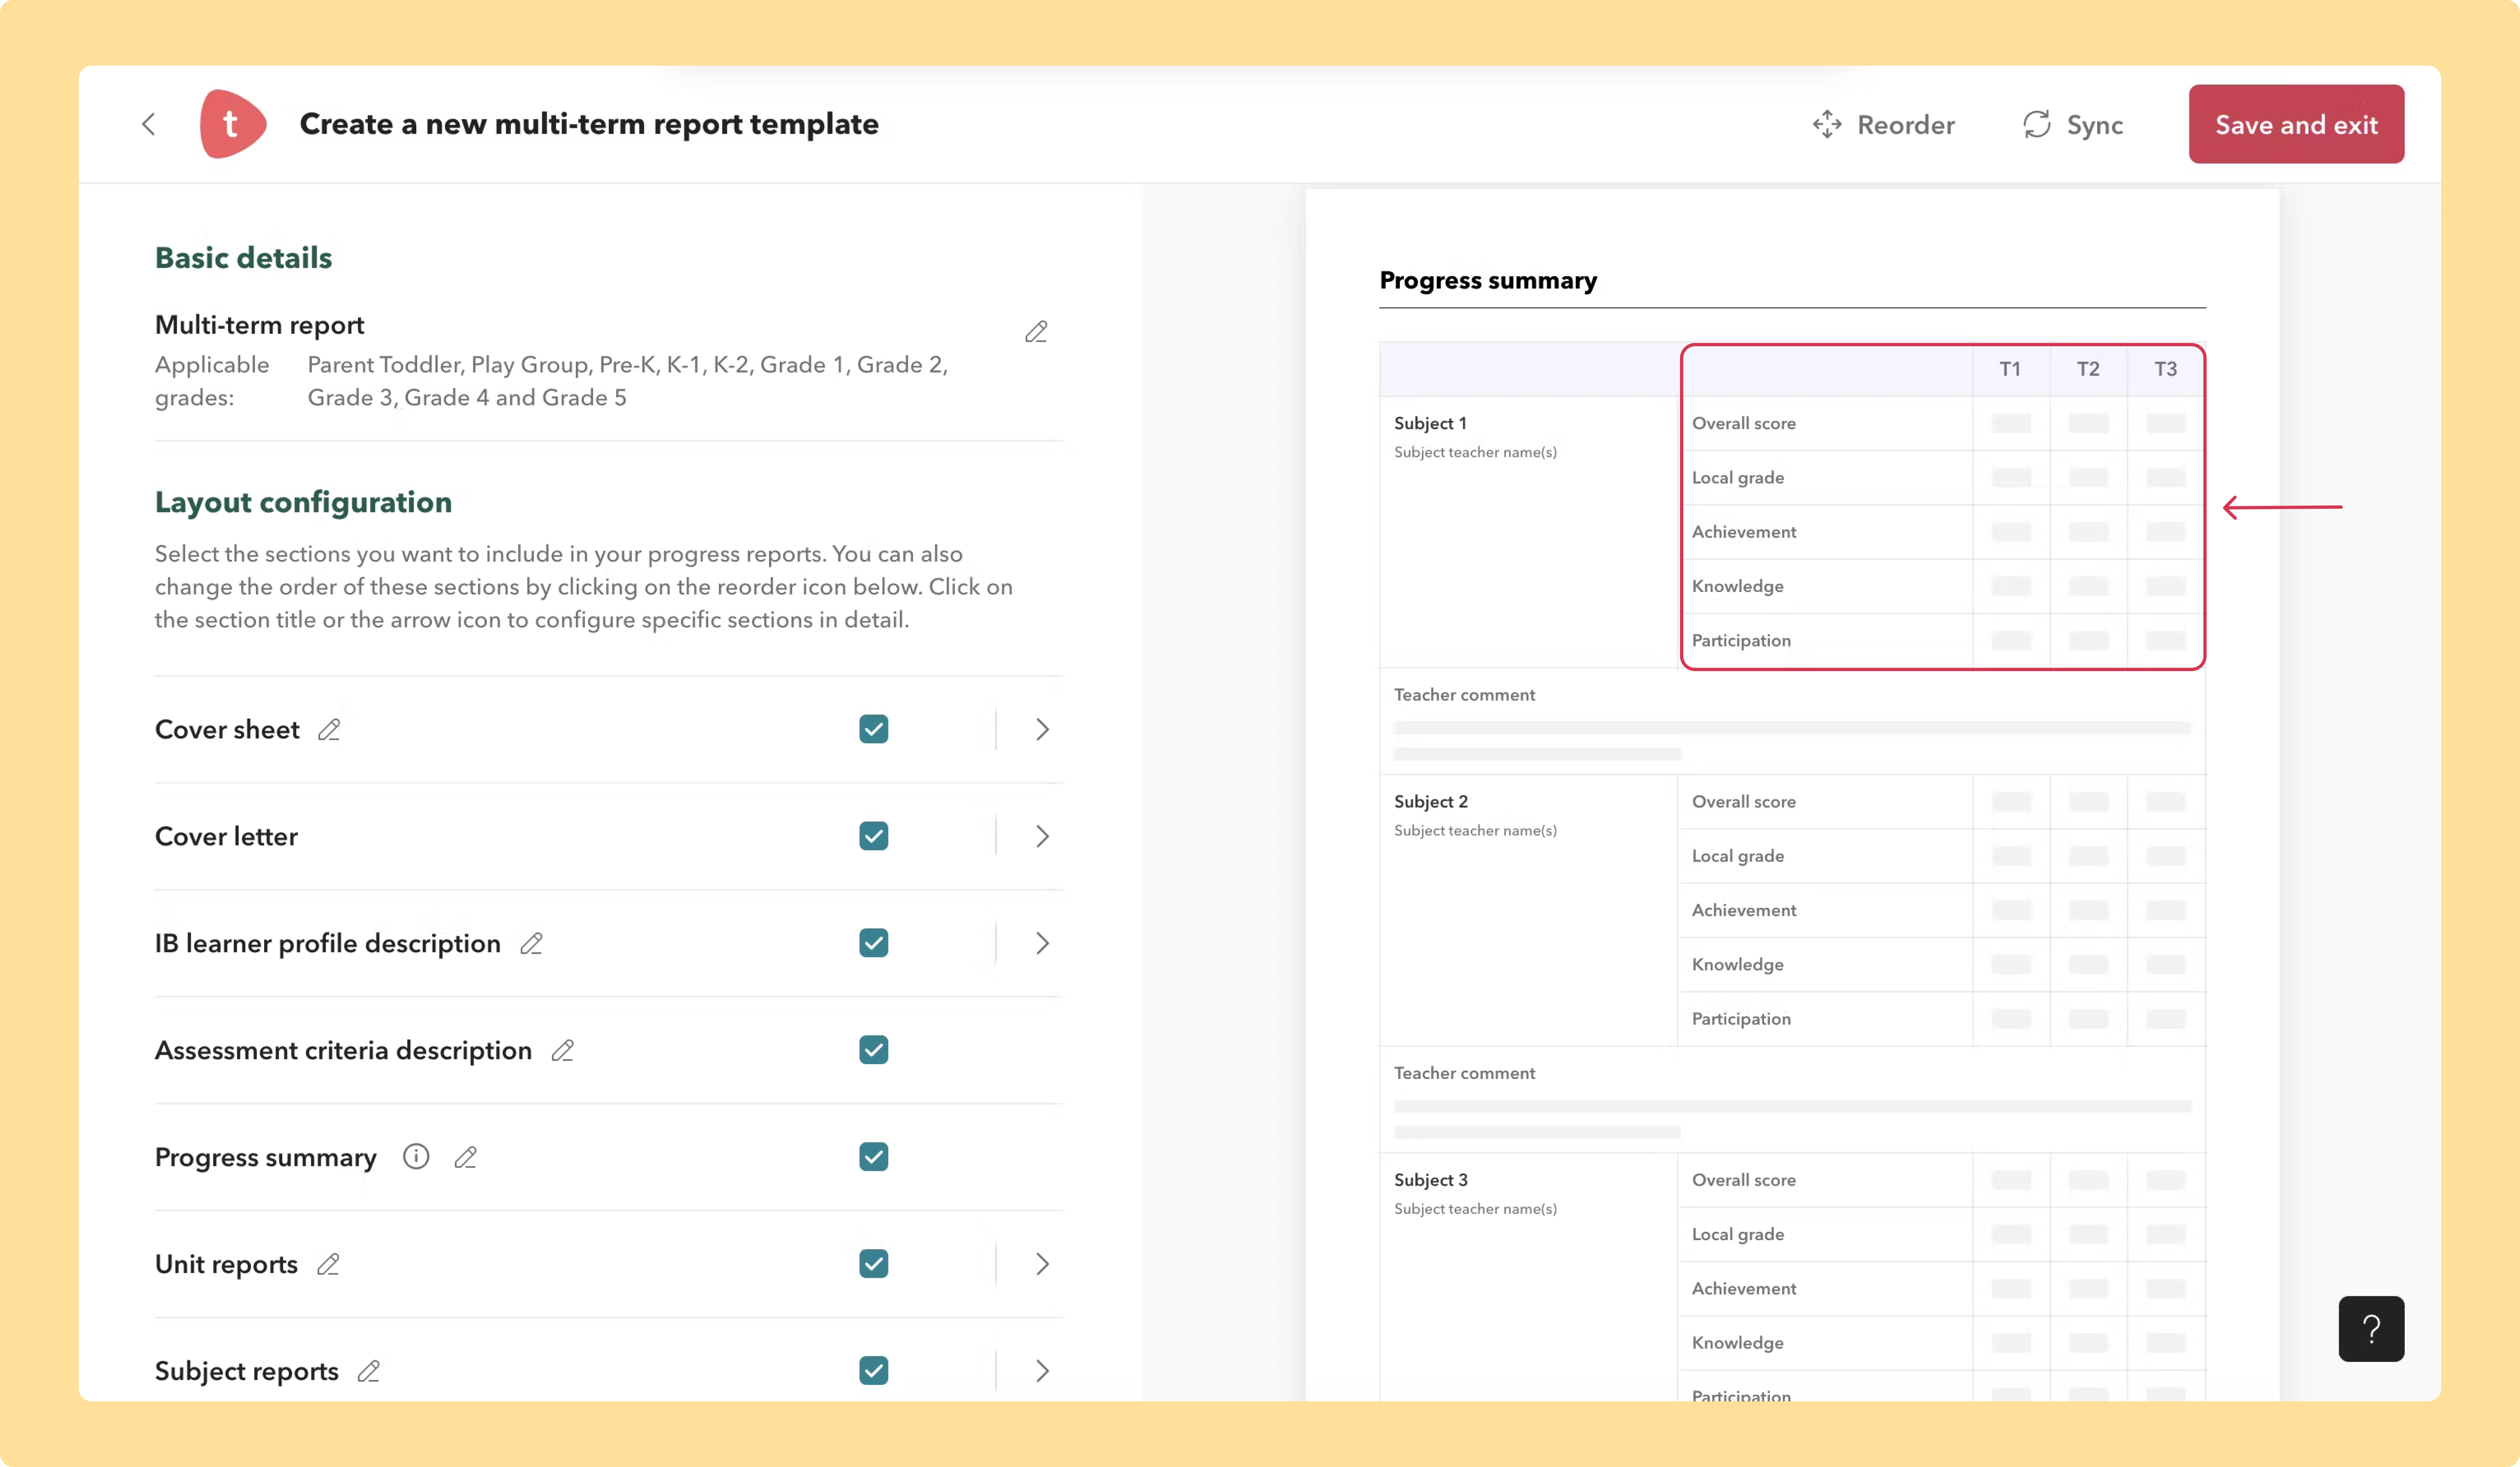Open IB learner profile description settings arrow
The height and width of the screenshot is (1467, 2520).
1042,943
